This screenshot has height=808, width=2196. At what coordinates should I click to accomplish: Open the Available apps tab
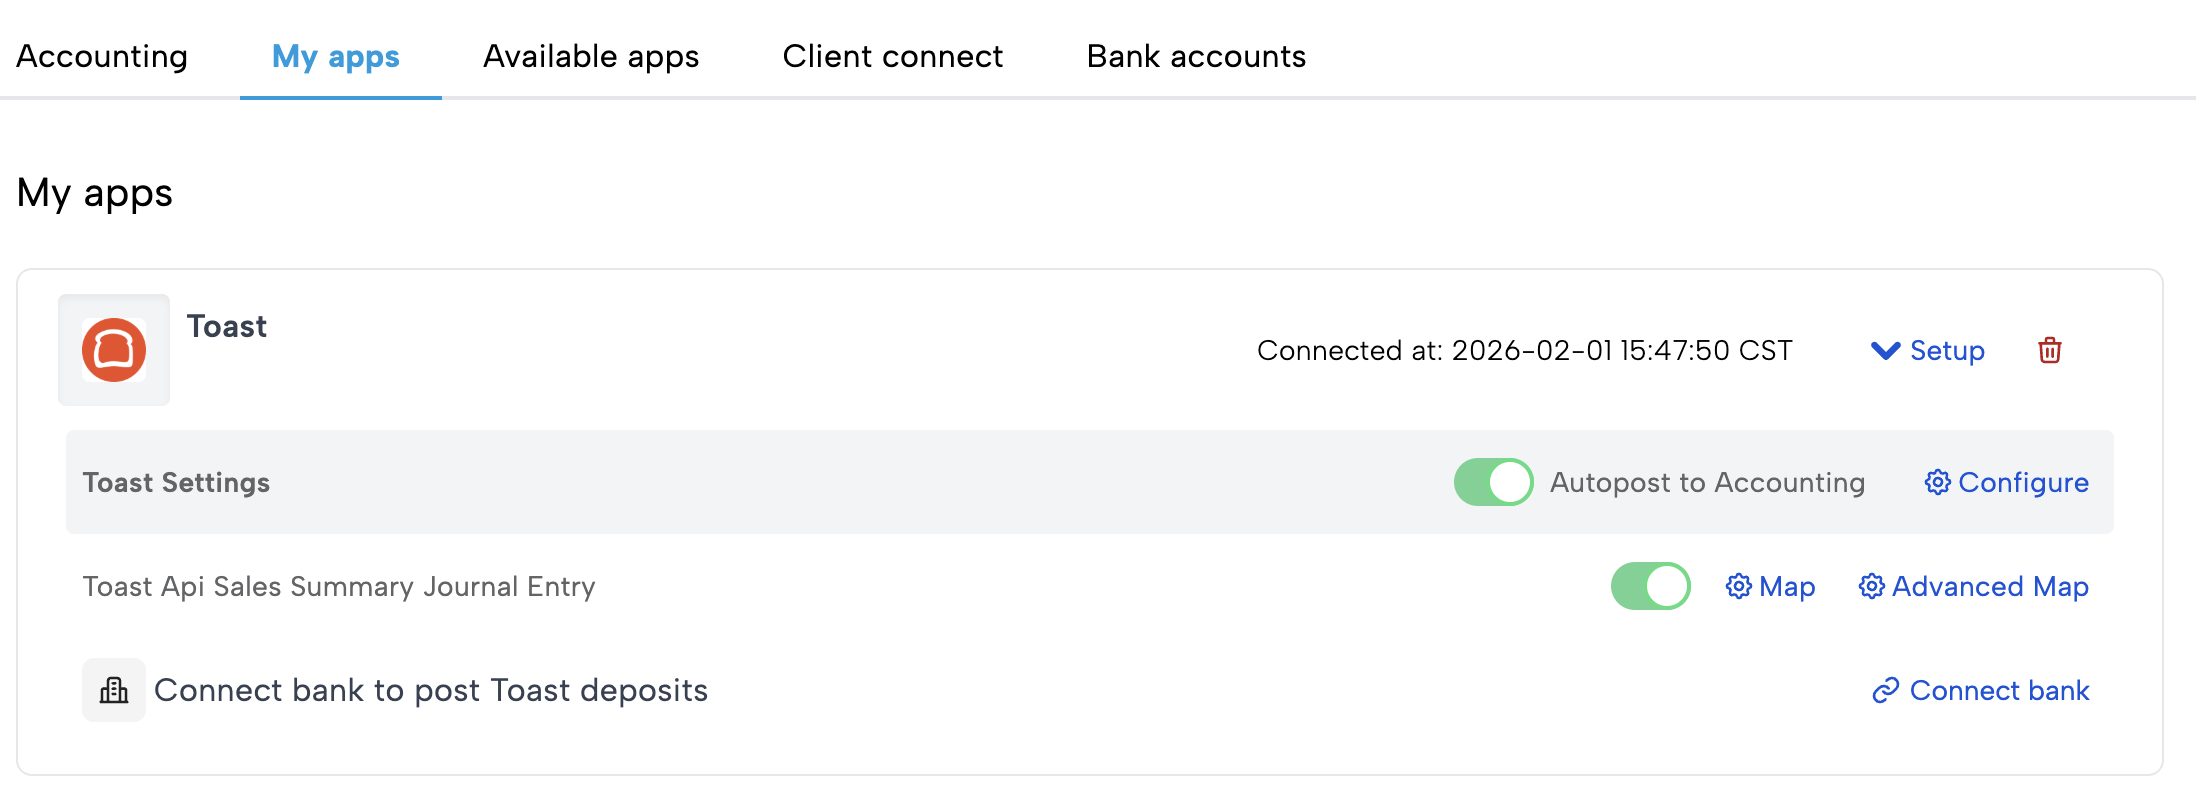[x=591, y=56]
